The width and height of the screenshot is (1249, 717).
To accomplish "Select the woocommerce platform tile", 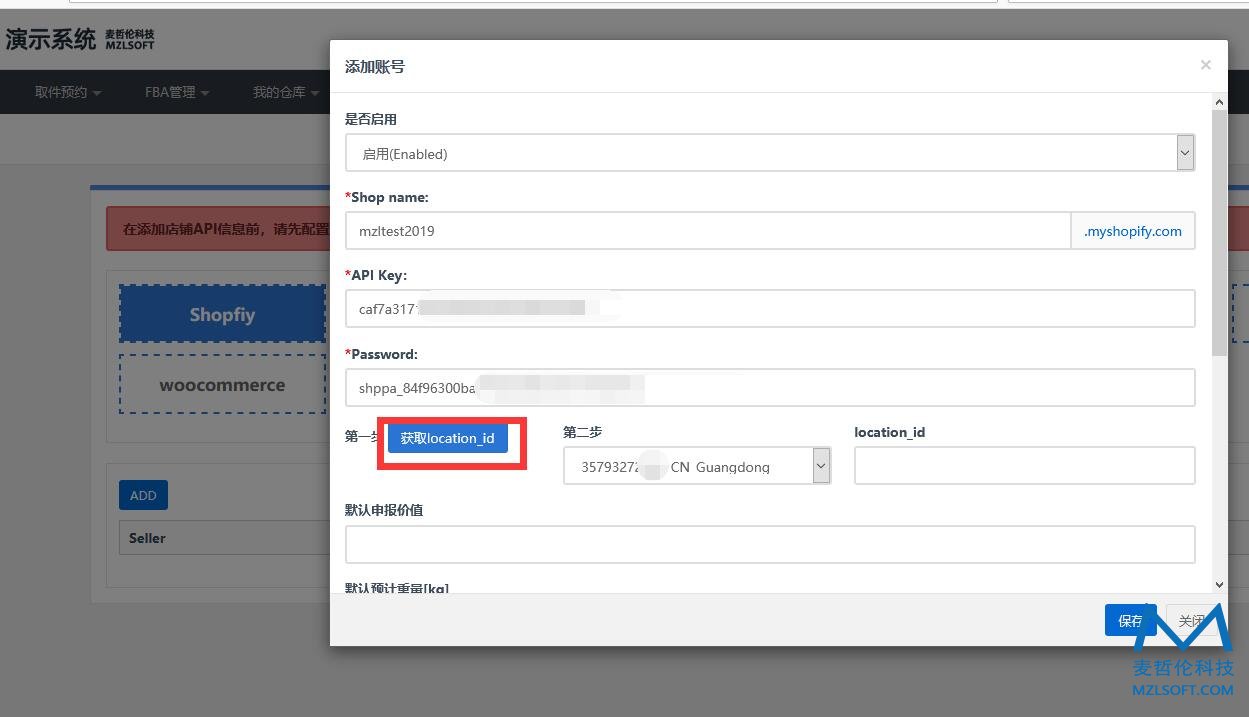I will (222, 384).
